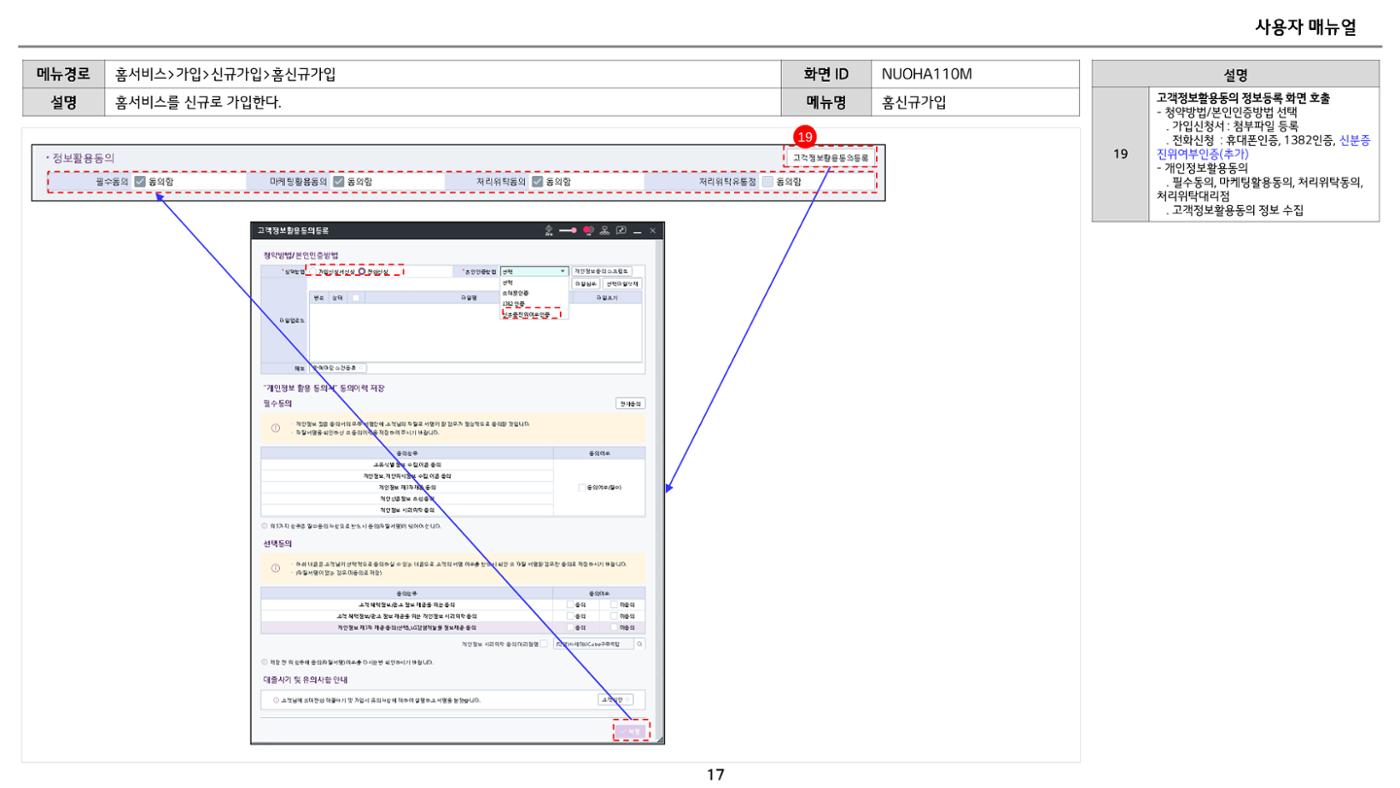Image resolution: width=1400 pixels, height=788 pixels.
Task: Click the 파일명 column header
Action: 468,298
